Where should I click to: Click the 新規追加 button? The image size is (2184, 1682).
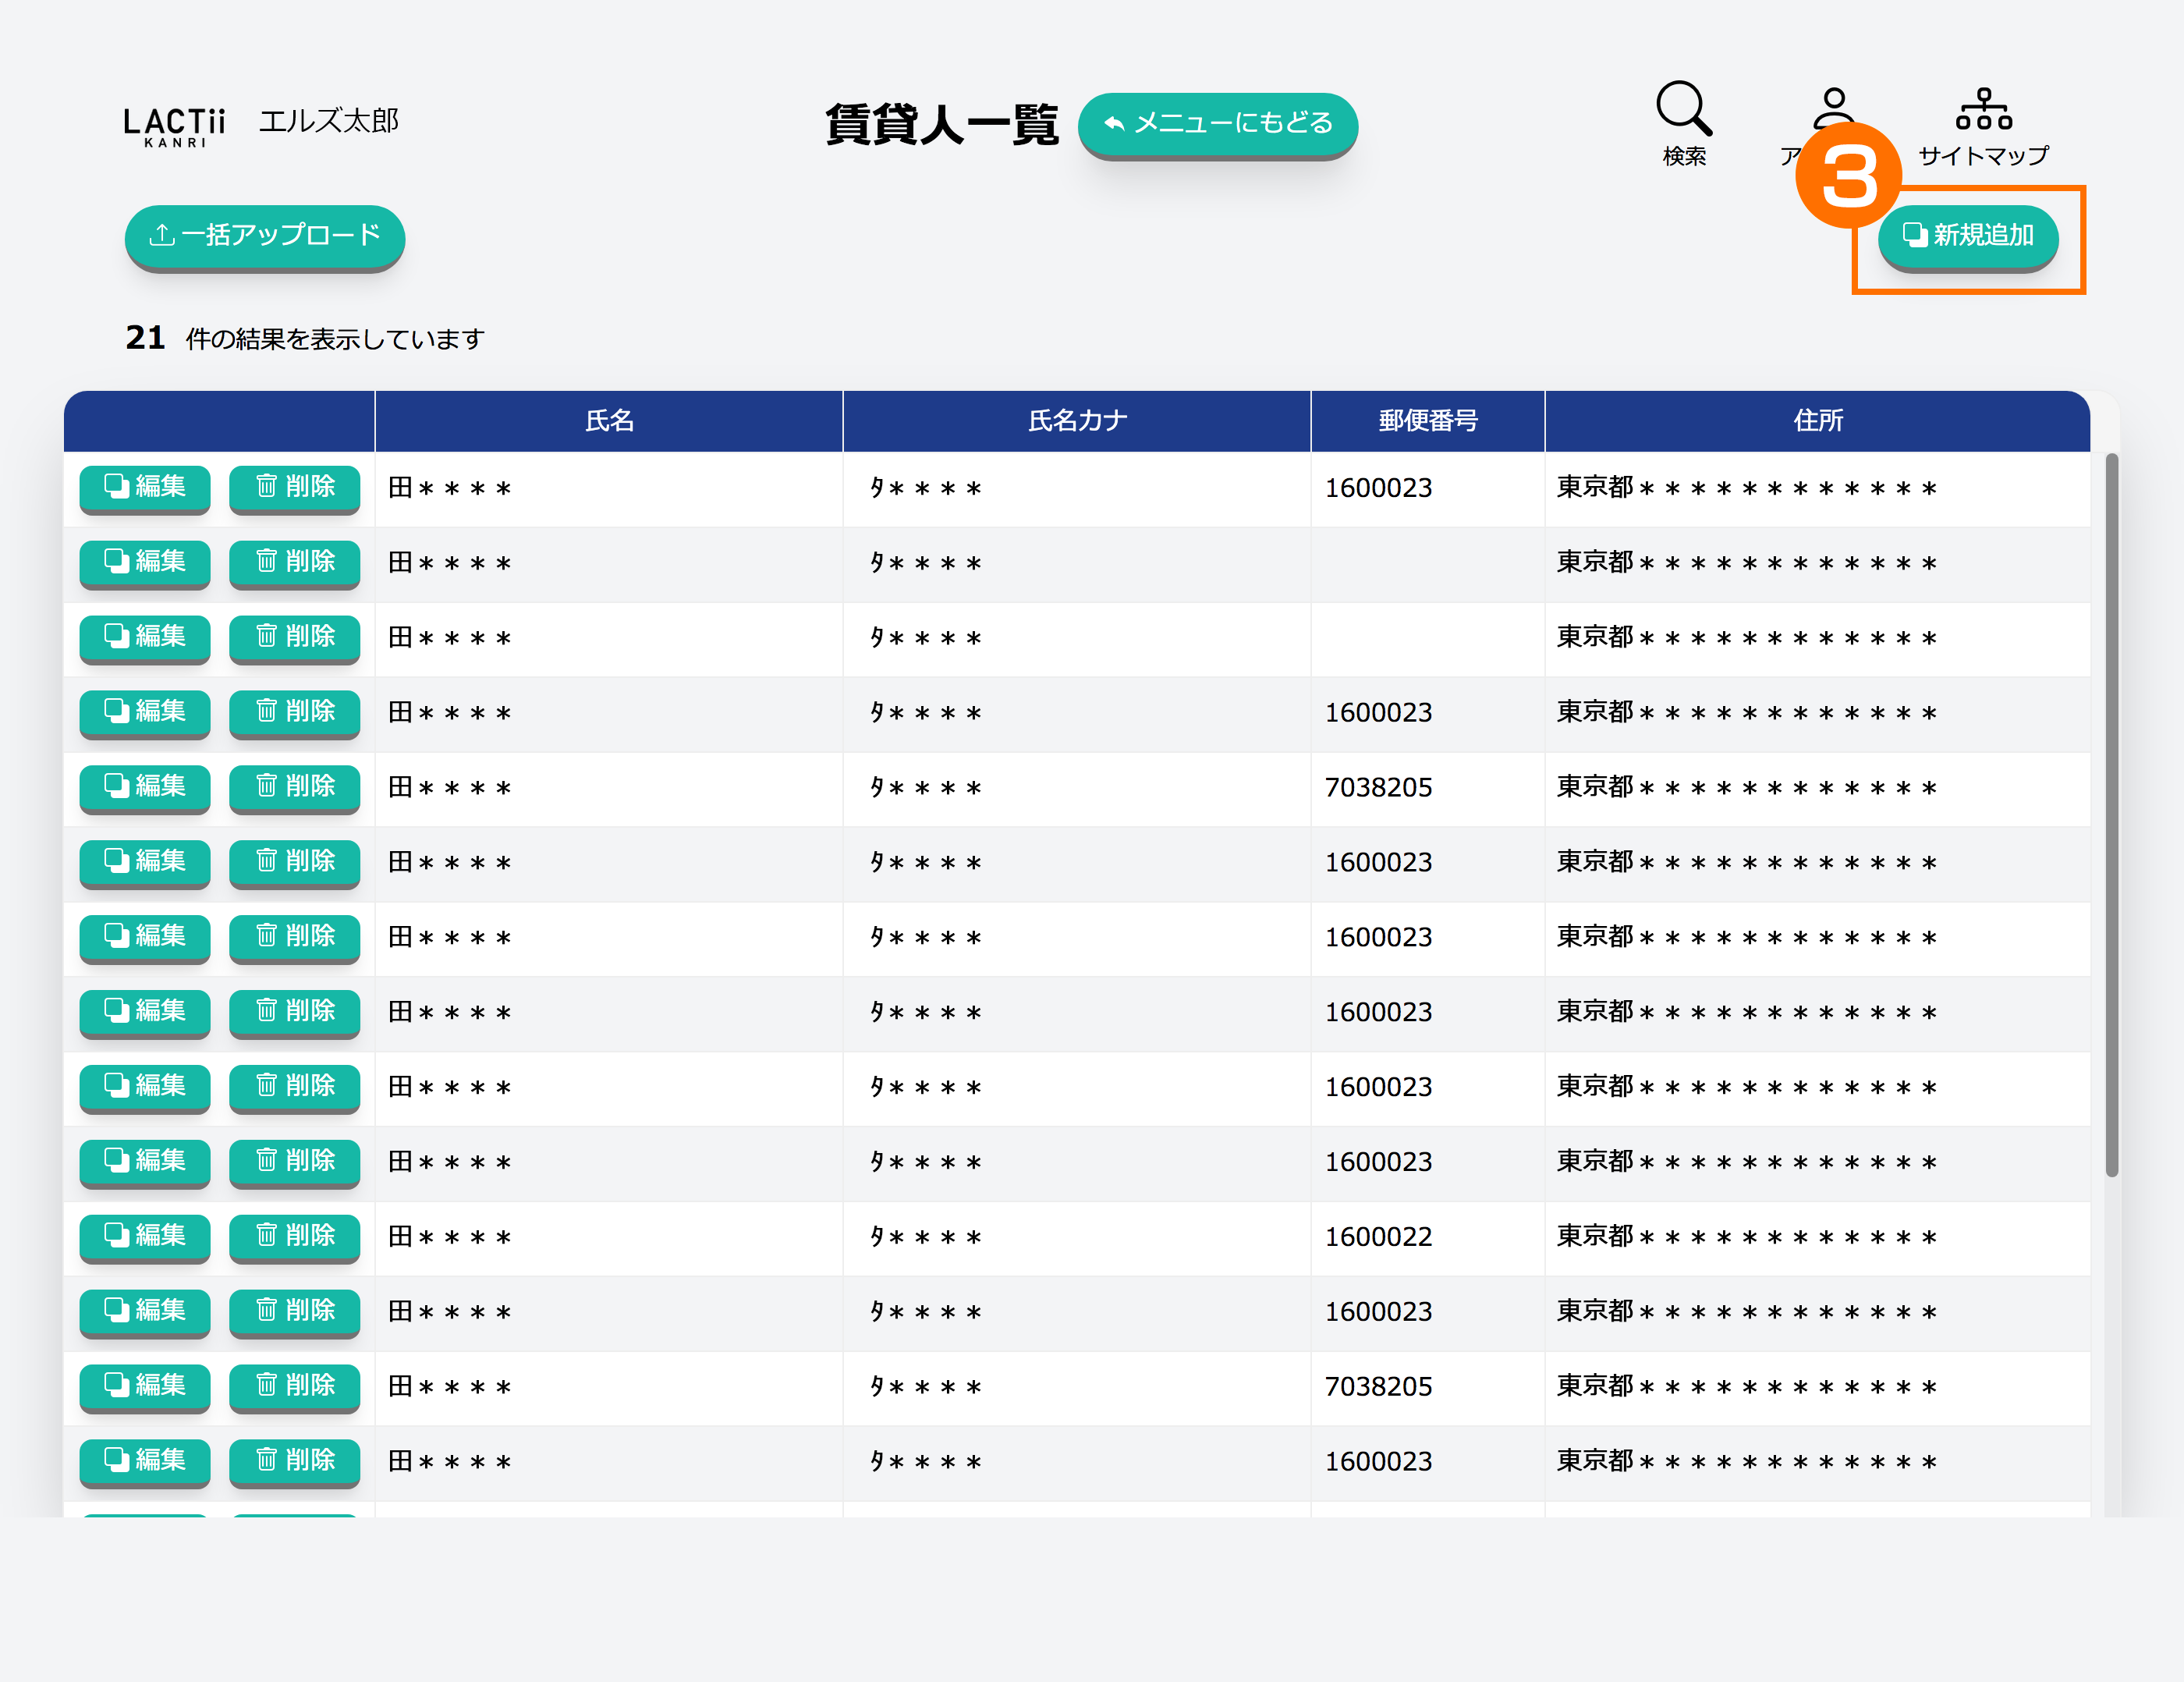pos(1967,236)
